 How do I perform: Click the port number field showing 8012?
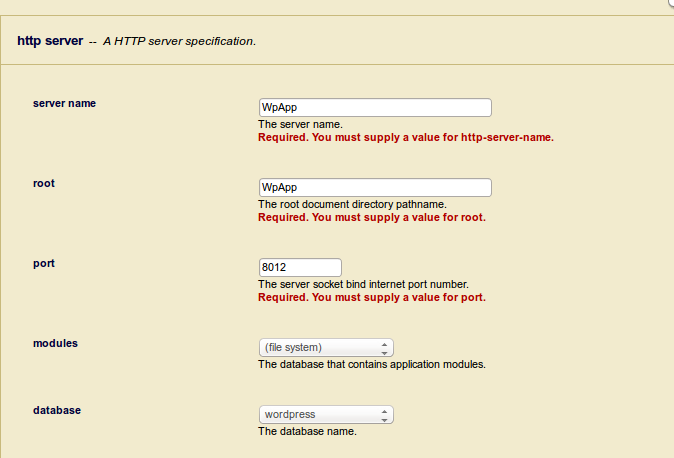coord(300,267)
